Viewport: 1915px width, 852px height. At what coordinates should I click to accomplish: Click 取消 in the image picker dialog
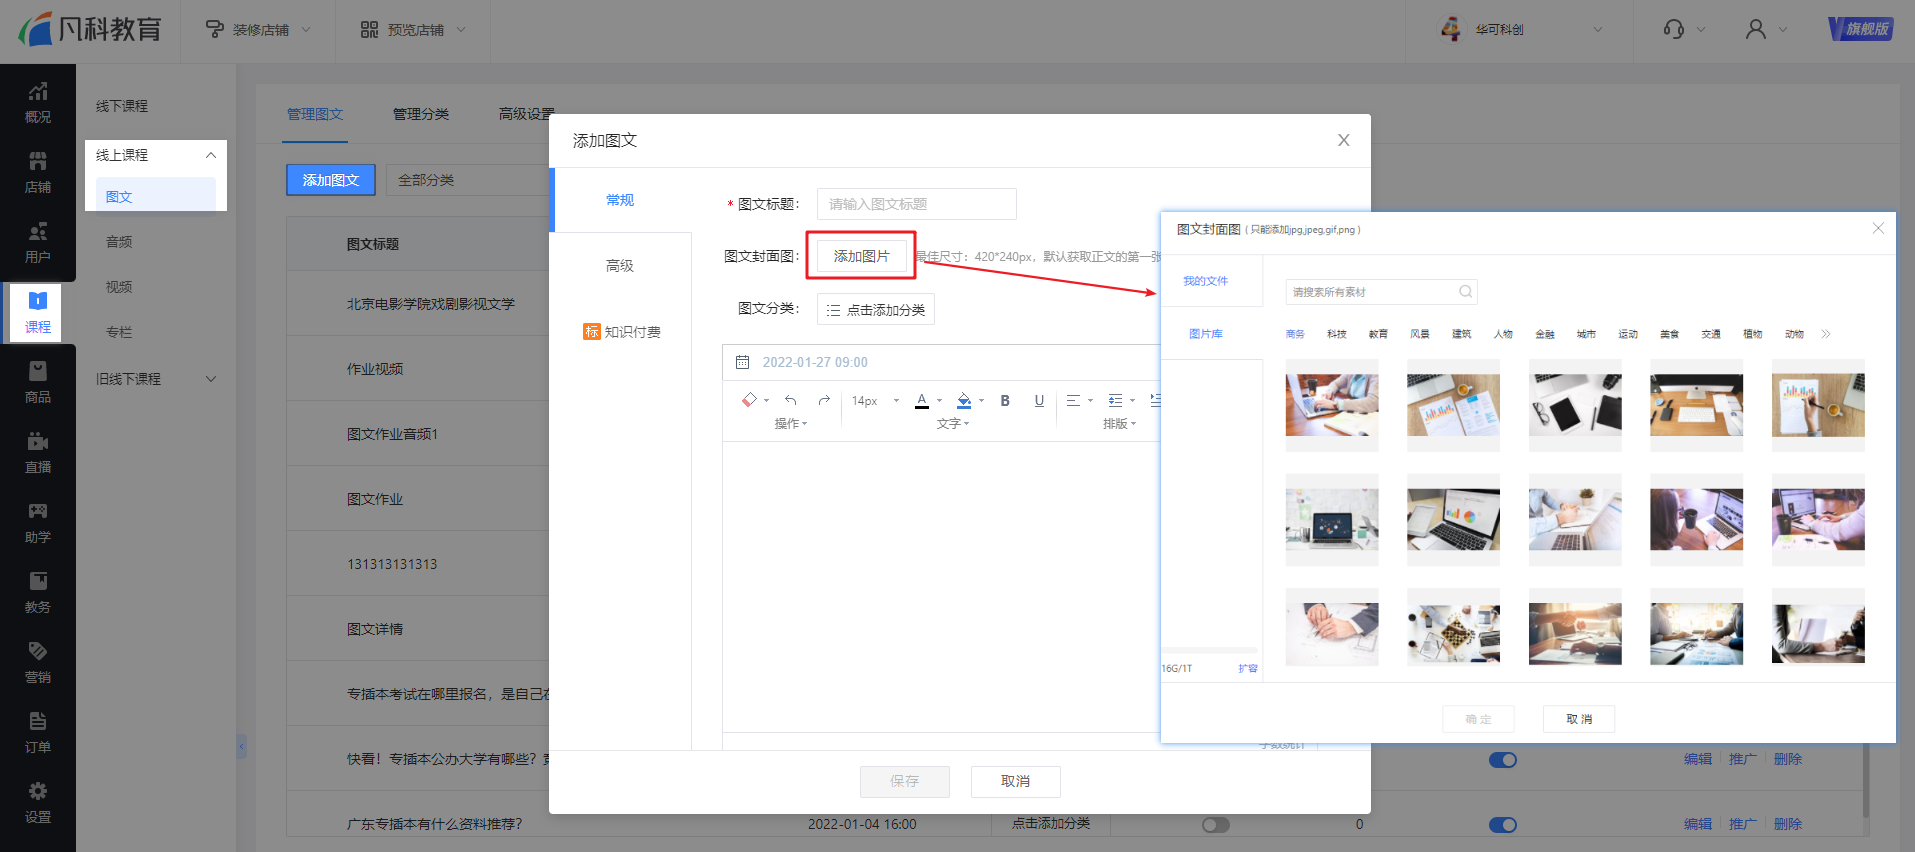pyautogui.click(x=1579, y=719)
